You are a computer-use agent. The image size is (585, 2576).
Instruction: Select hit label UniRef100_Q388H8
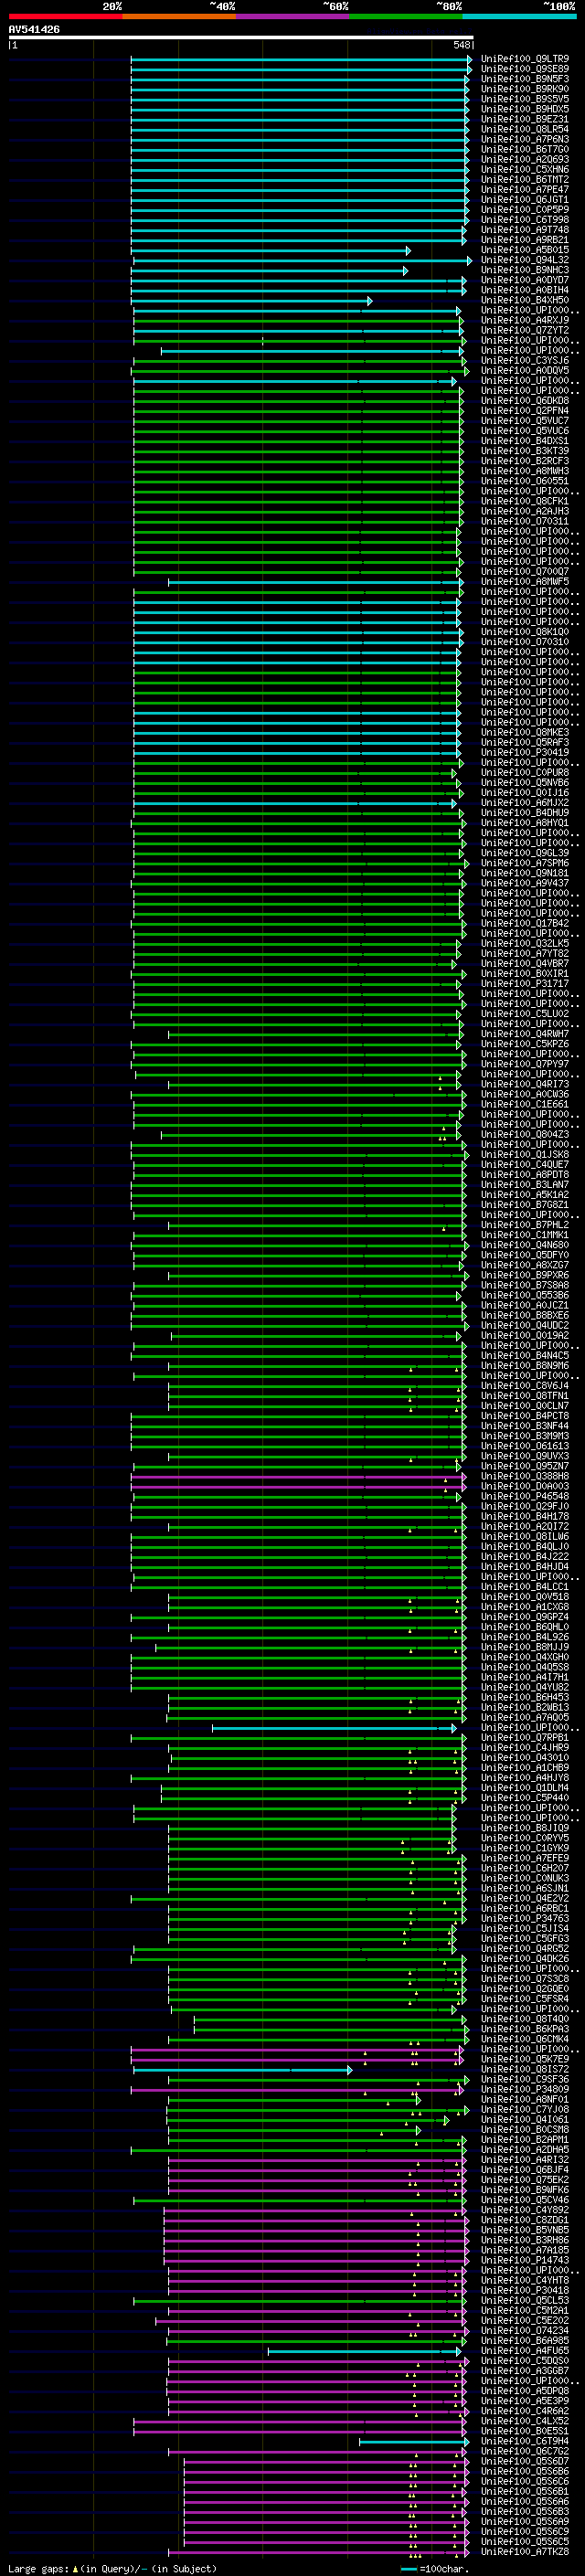(x=524, y=1477)
